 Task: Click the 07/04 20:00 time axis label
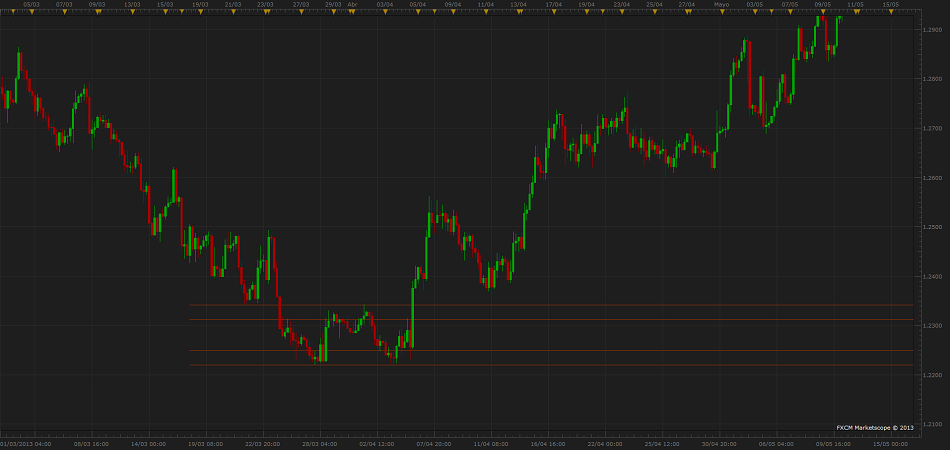click(433, 442)
